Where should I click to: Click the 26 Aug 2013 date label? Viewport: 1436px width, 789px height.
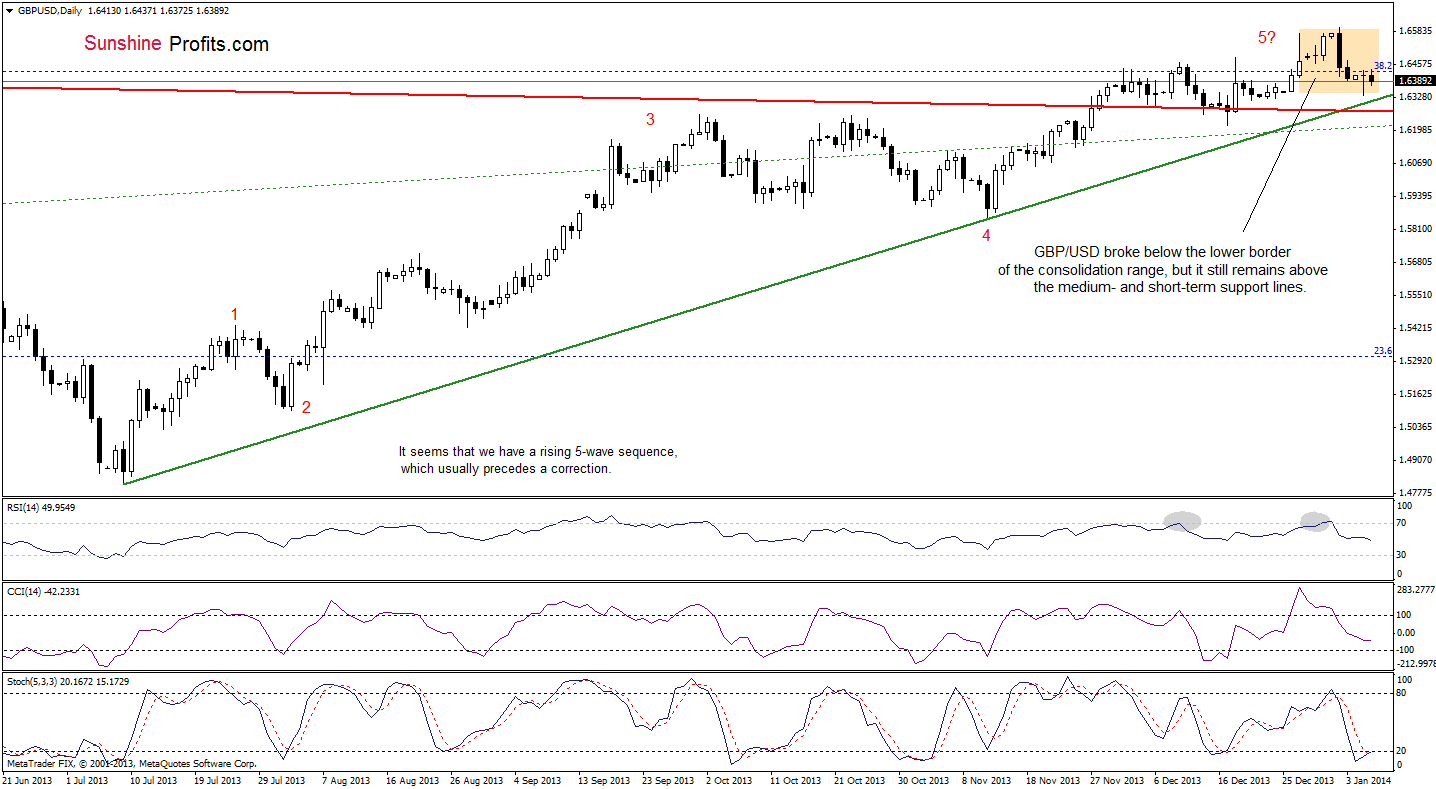(475, 780)
